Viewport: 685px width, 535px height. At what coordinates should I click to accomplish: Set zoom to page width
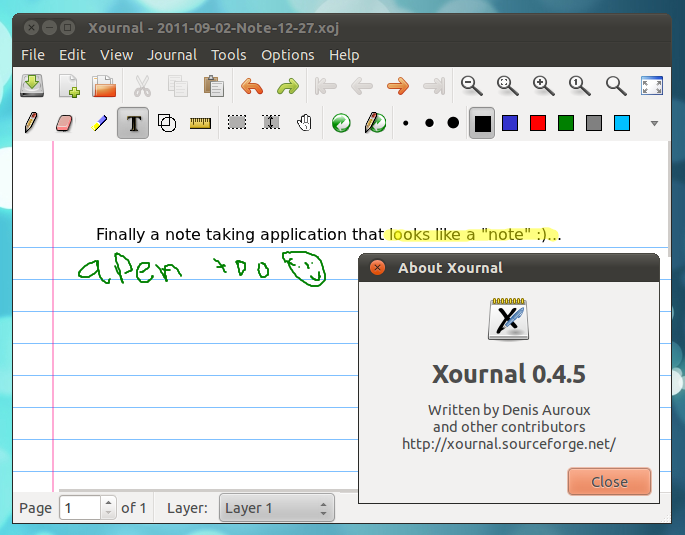(x=508, y=86)
